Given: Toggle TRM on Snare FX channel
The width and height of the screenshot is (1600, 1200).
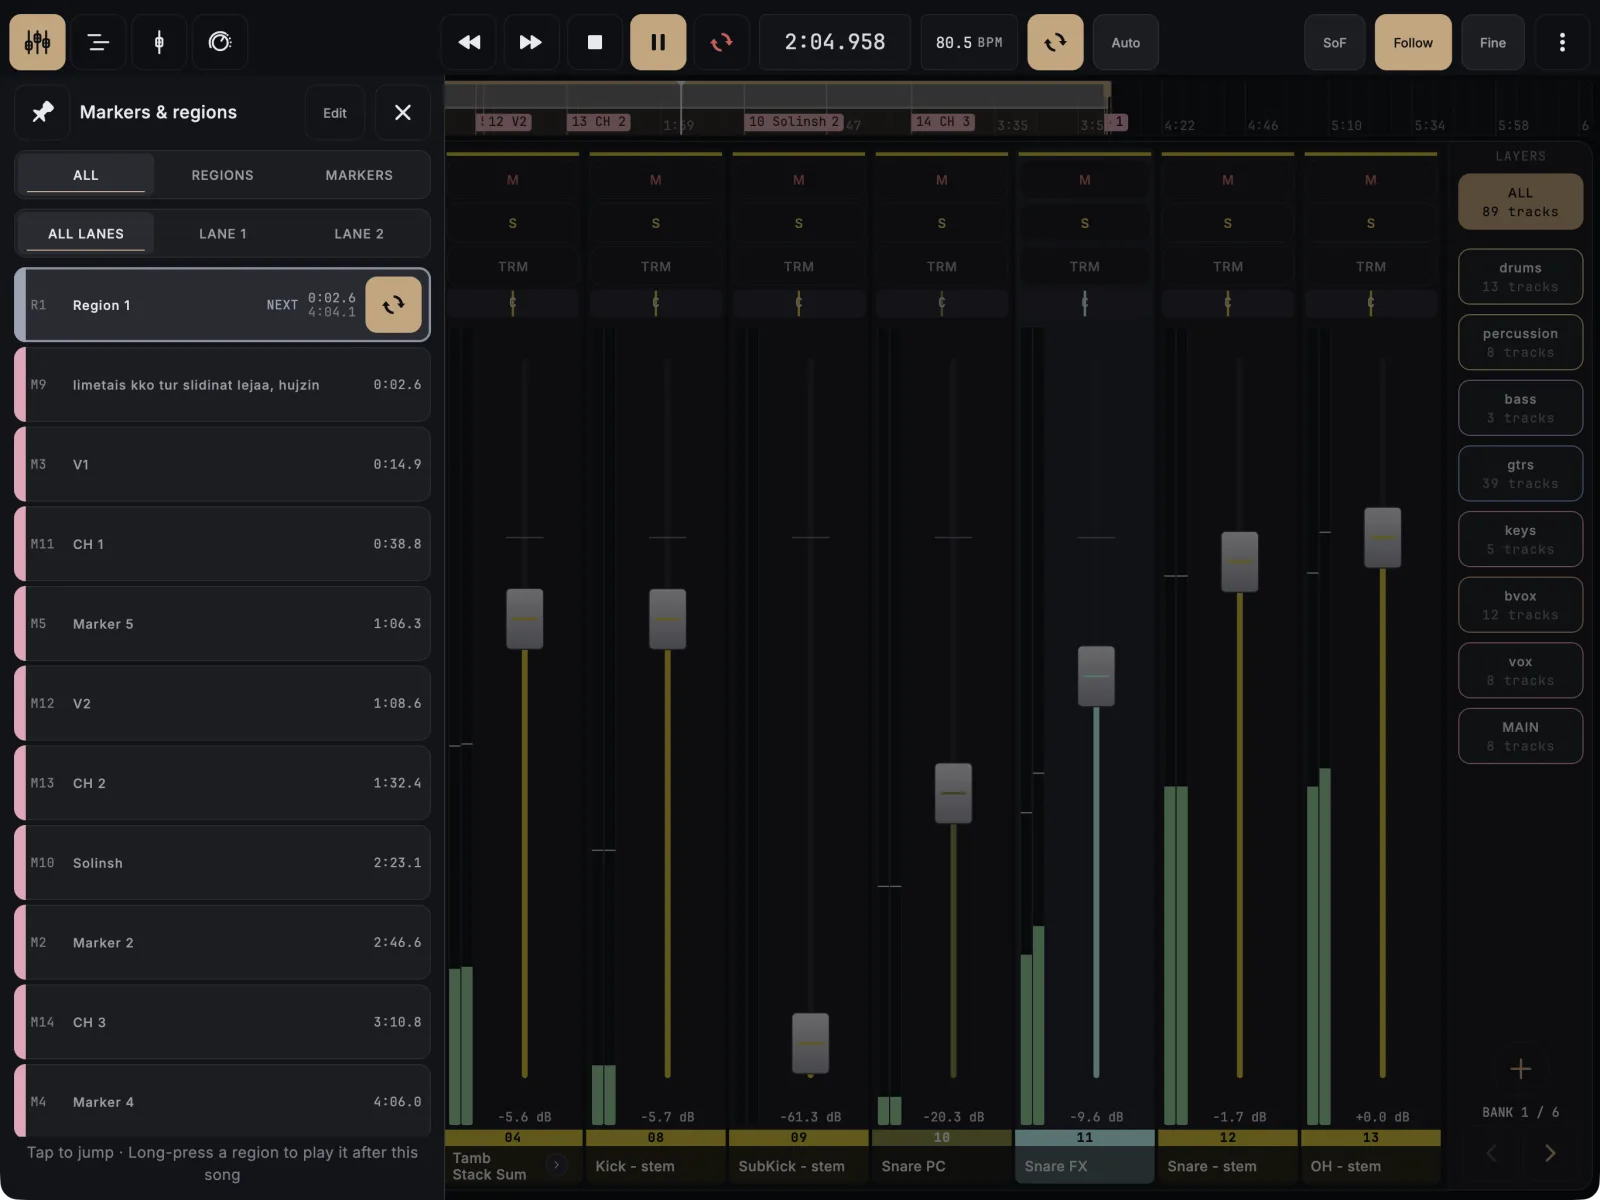Looking at the screenshot, I should (1085, 267).
